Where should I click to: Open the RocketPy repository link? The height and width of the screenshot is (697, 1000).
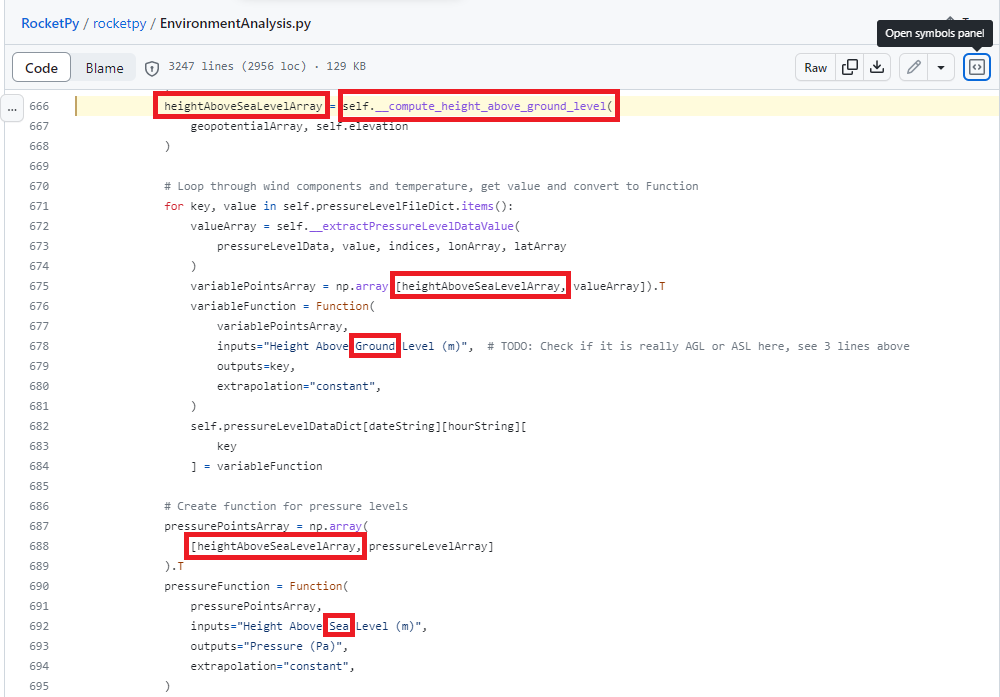coord(50,22)
